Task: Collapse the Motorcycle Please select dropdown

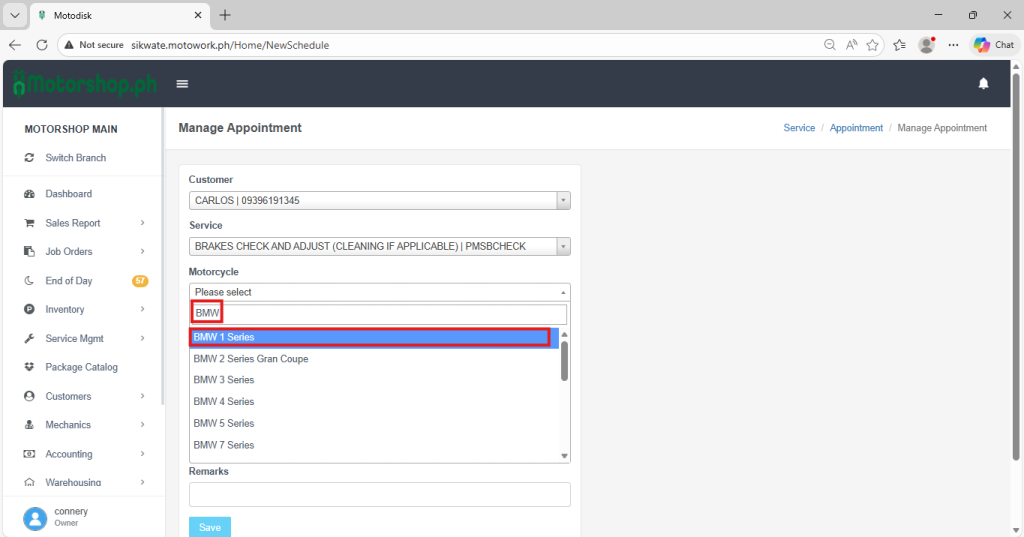Action: [x=379, y=292]
